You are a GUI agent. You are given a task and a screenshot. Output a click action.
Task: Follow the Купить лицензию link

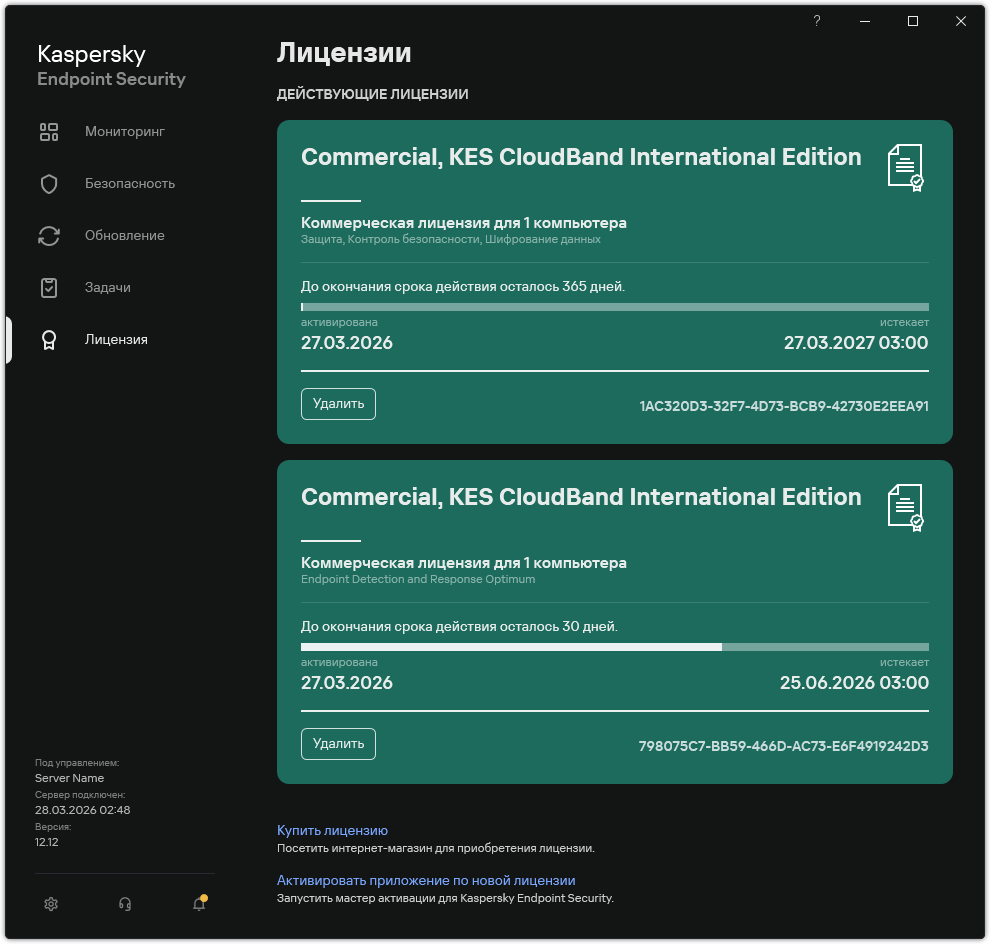click(333, 830)
